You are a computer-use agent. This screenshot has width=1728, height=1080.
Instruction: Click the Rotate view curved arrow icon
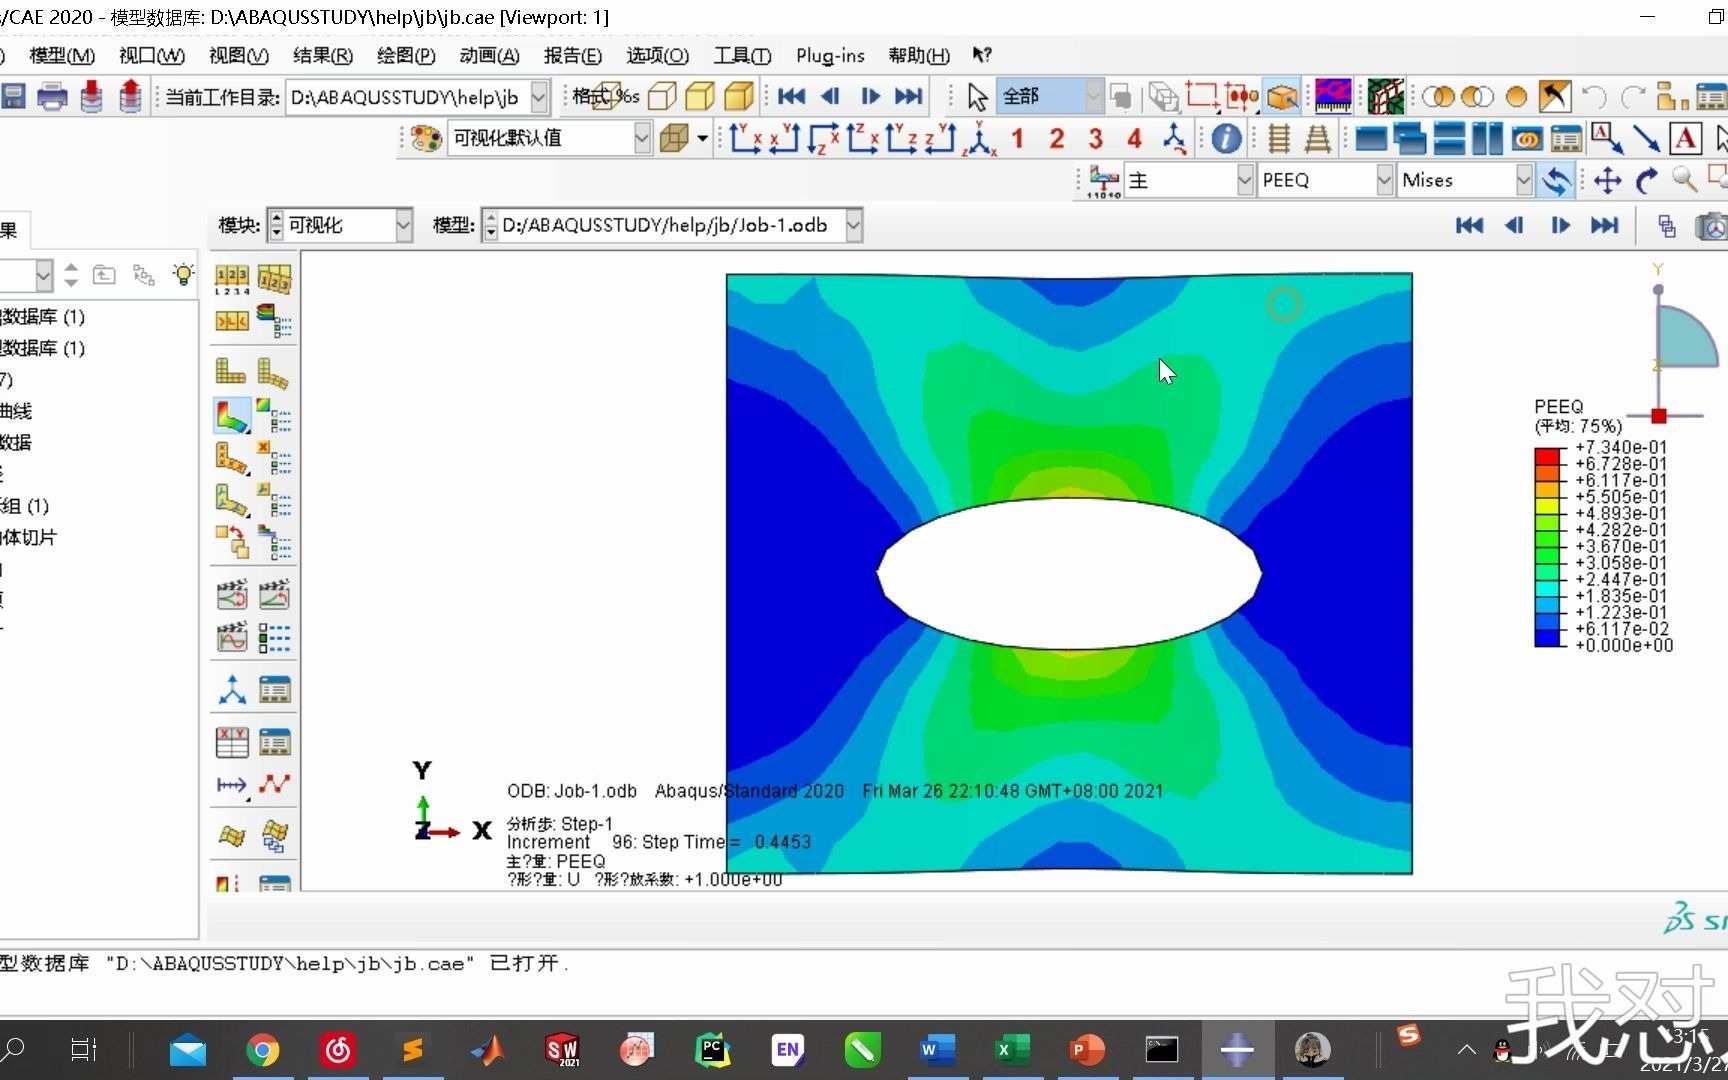[x=1646, y=180]
